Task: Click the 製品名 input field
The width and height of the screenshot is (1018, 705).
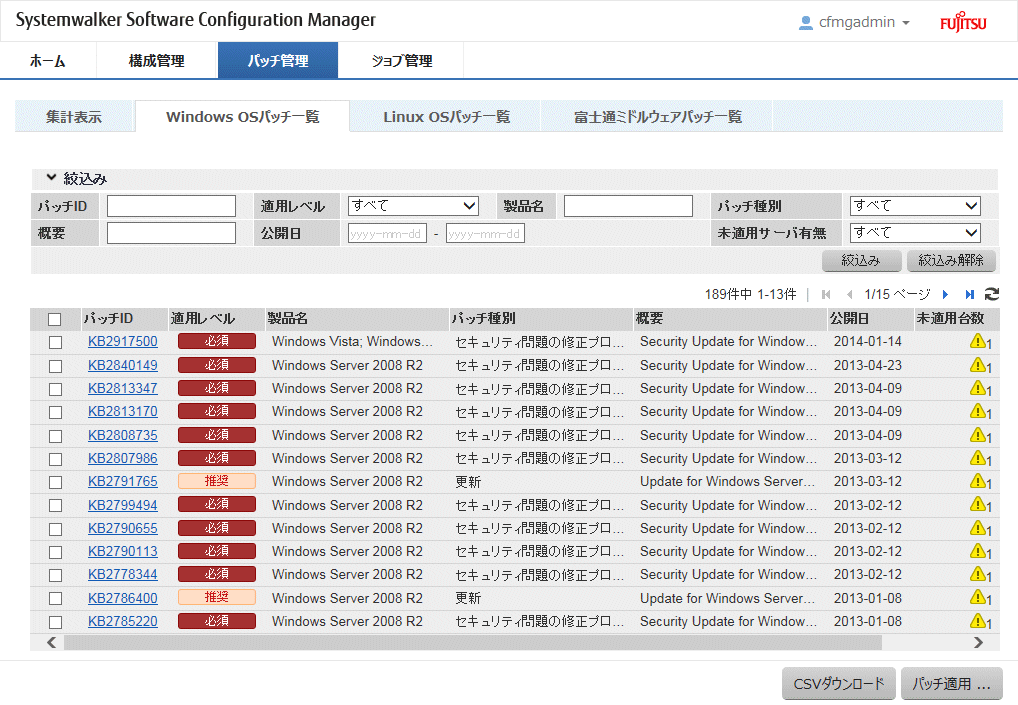Action: point(628,206)
